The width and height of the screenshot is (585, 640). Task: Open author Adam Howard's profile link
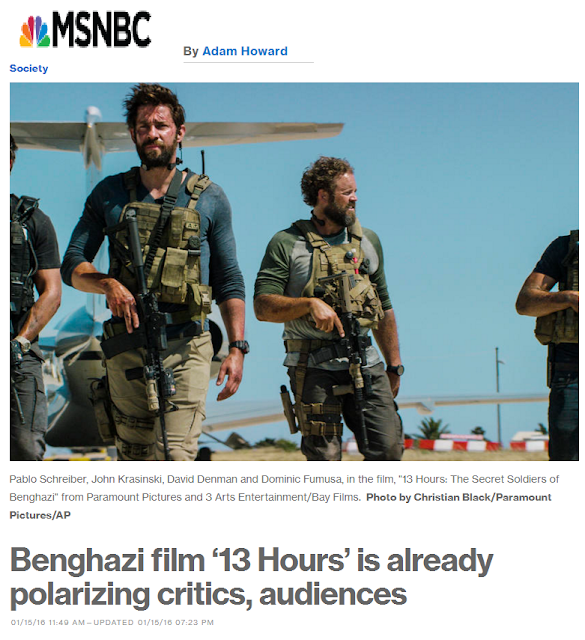pos(245,51)
